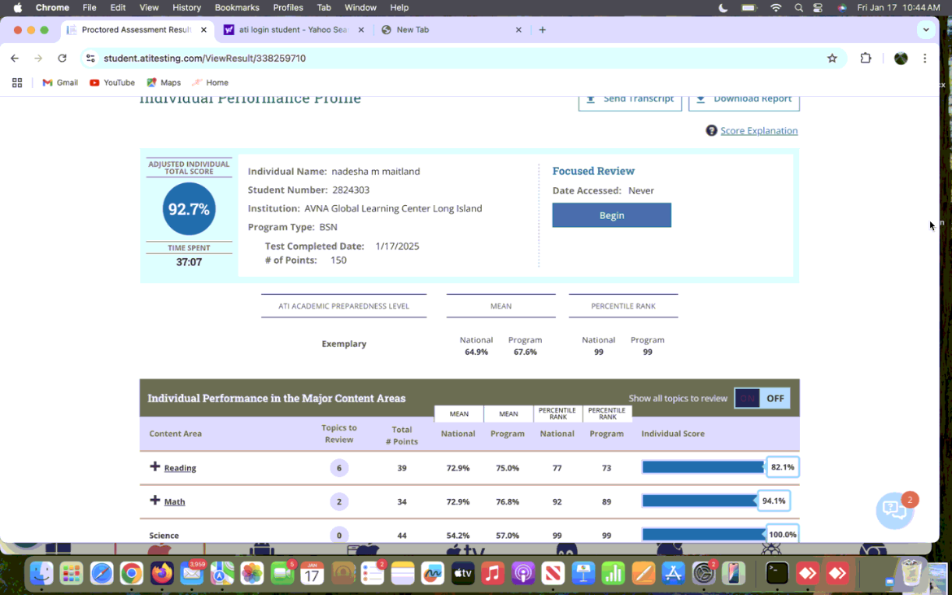Expand the Math content area row

(x=155, y=501)
